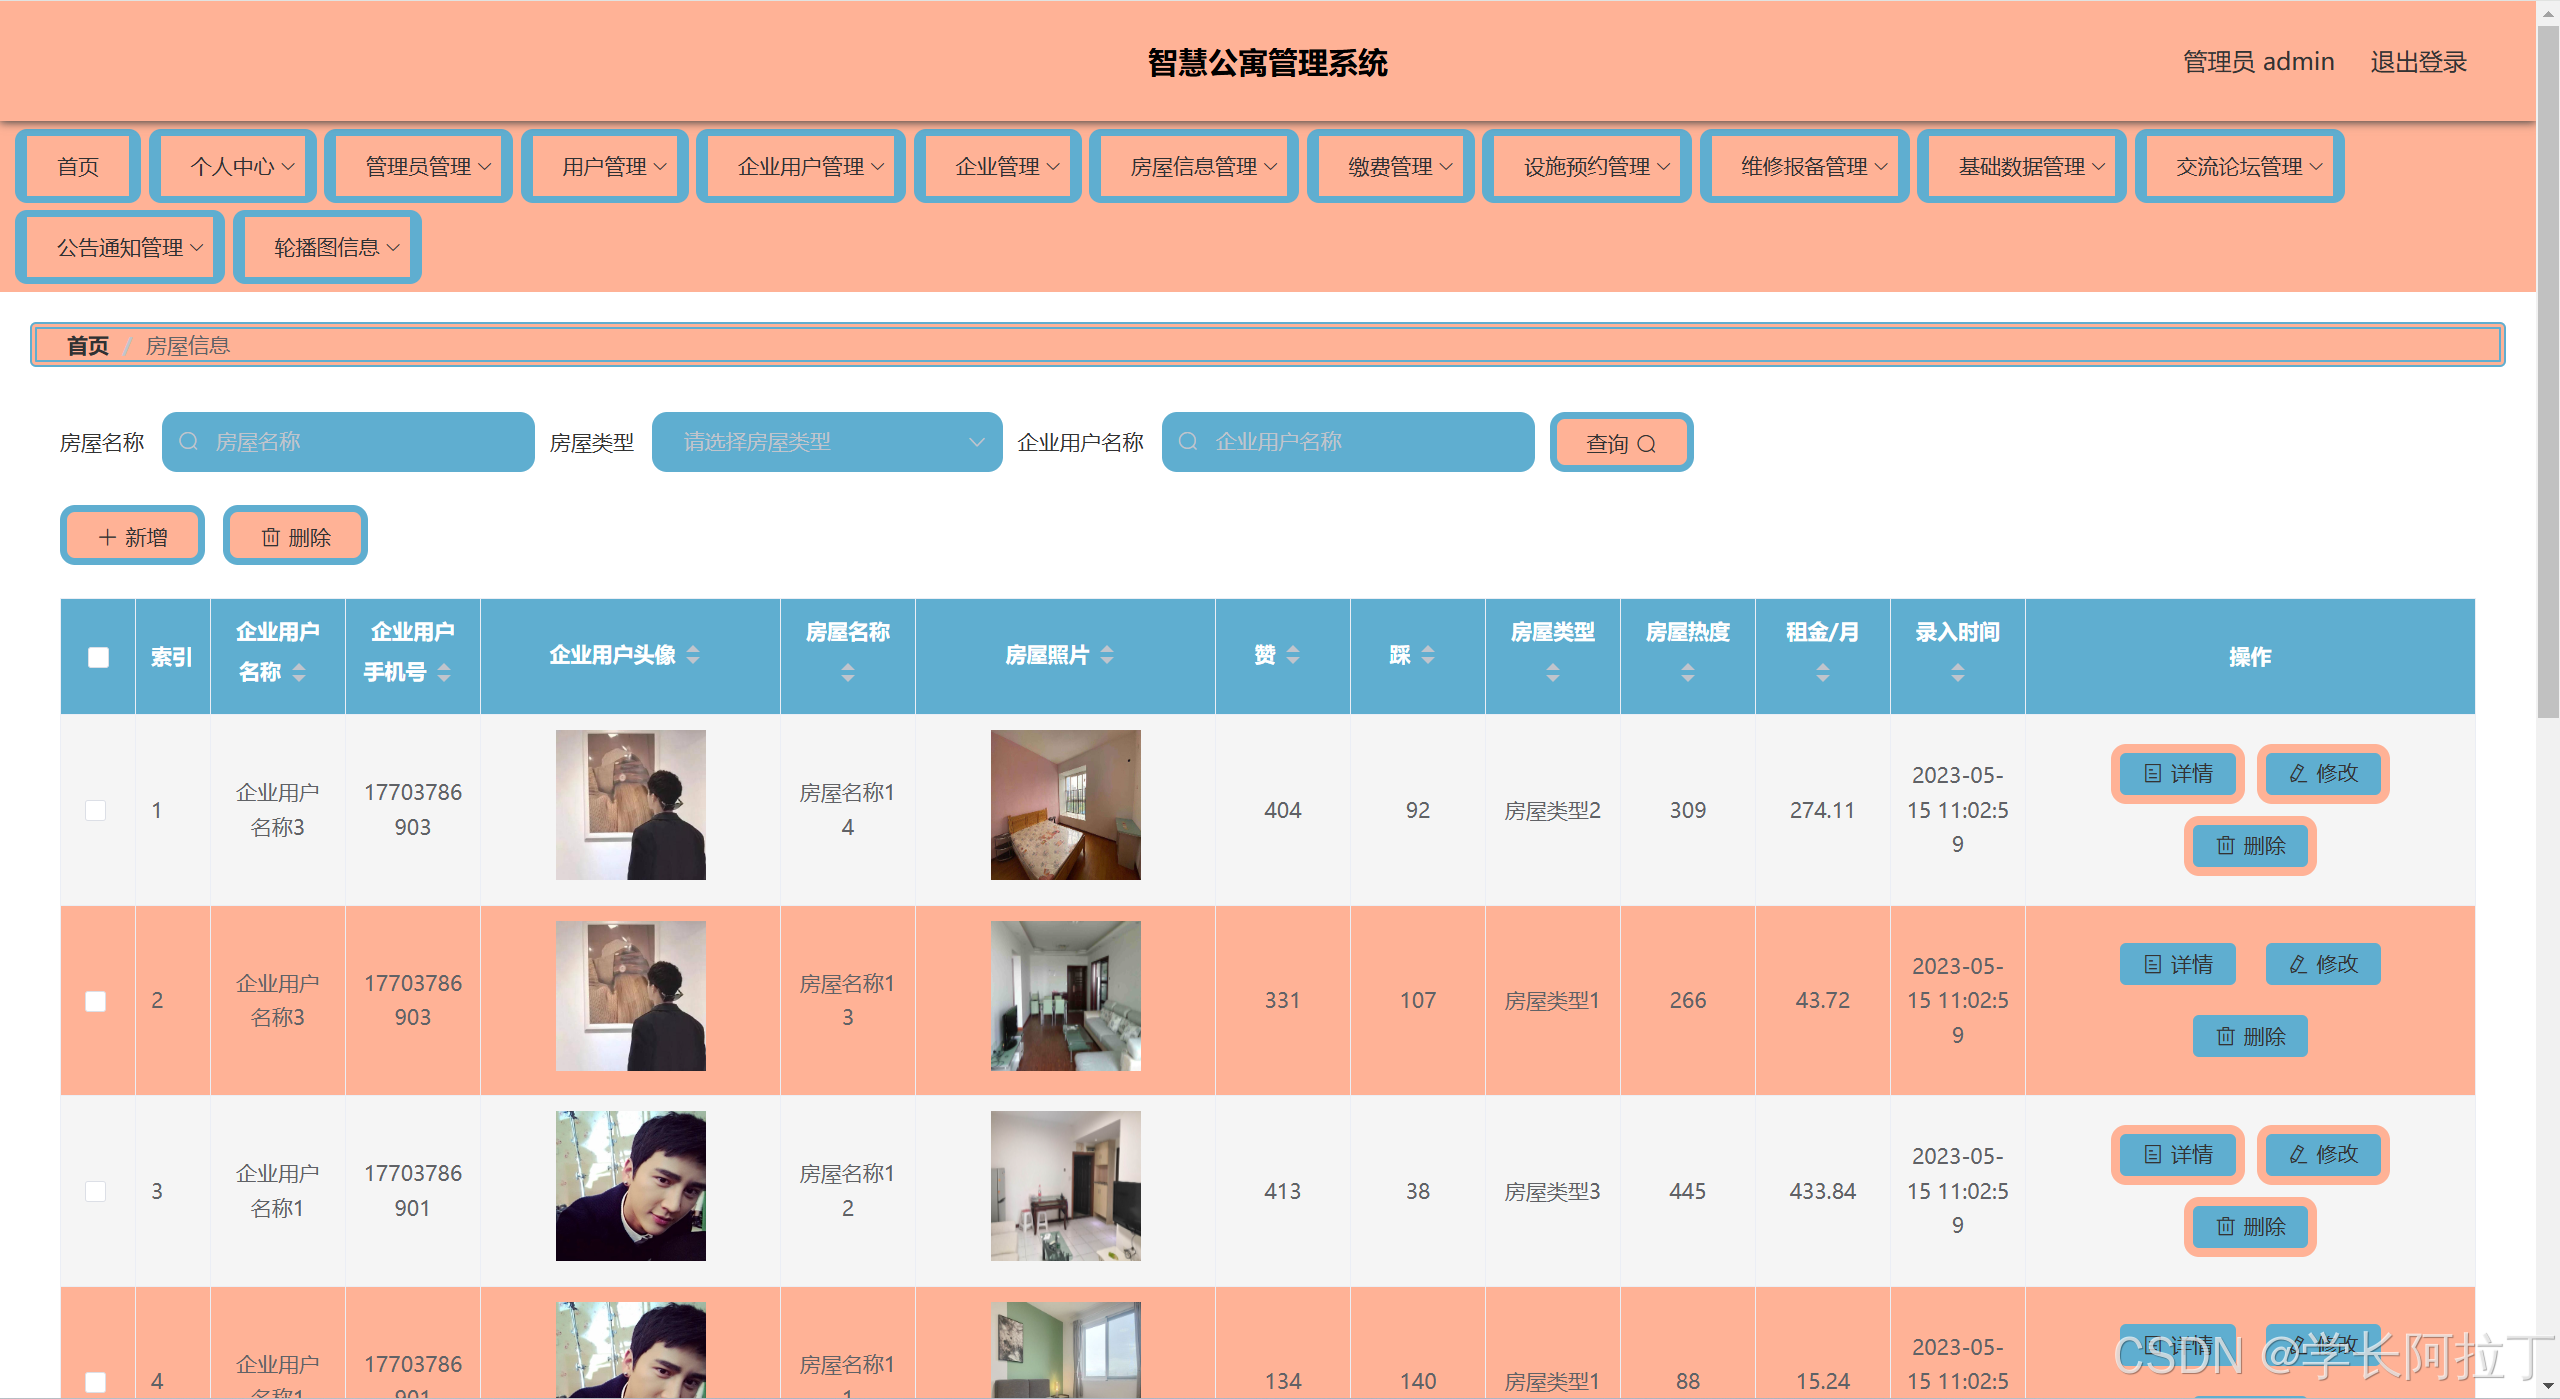Click inside the 房屋名称 search field
The height and width of the screenshot is (1399, 2560).
(348, 441)
